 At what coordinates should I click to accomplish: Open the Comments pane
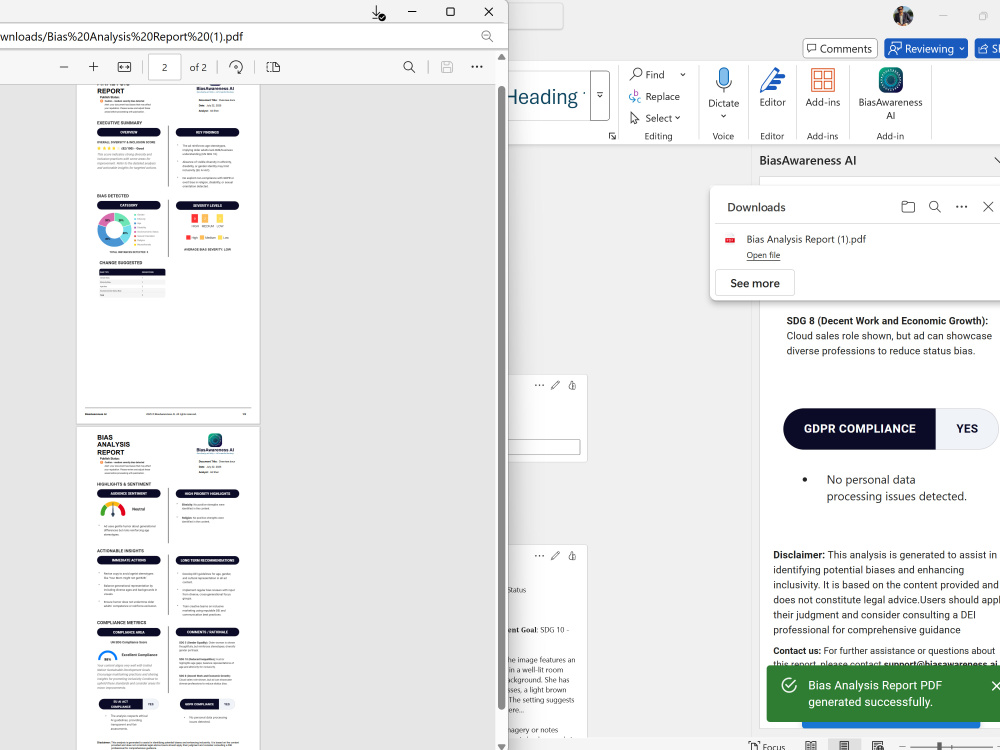click(x=839, y=48)
